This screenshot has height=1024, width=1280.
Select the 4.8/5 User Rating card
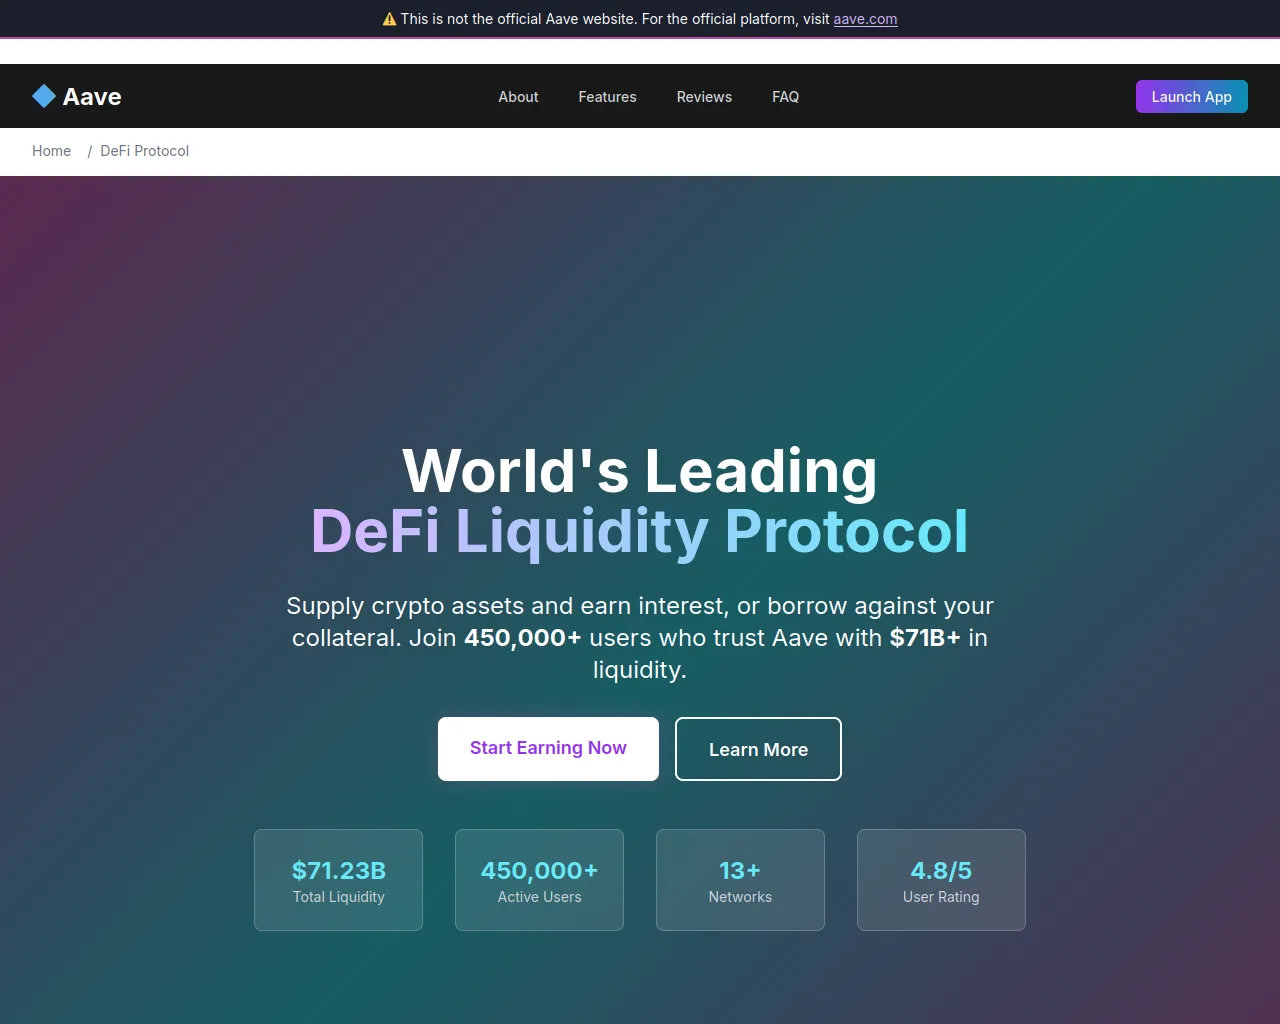(x=941, y=880)
